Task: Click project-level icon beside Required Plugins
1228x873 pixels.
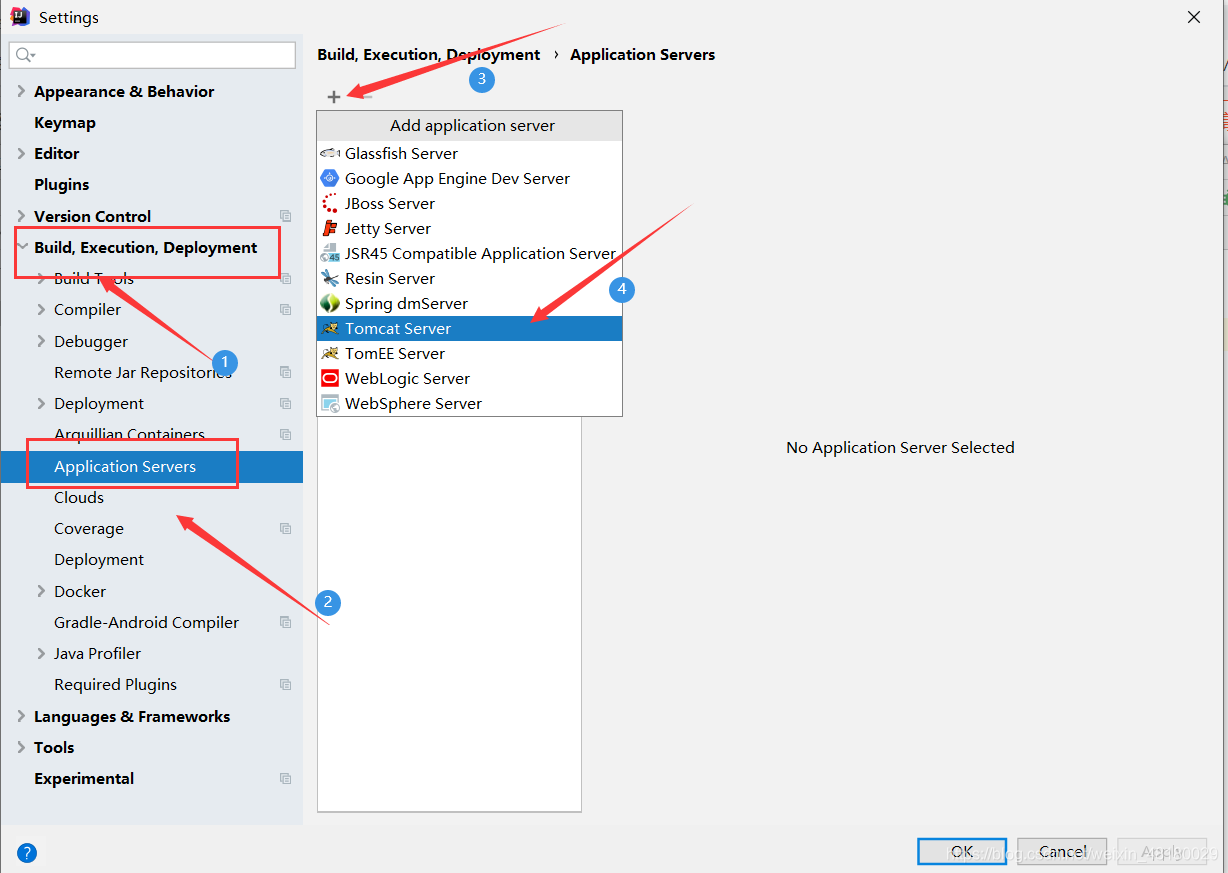Action: click(x=286, y=685)
